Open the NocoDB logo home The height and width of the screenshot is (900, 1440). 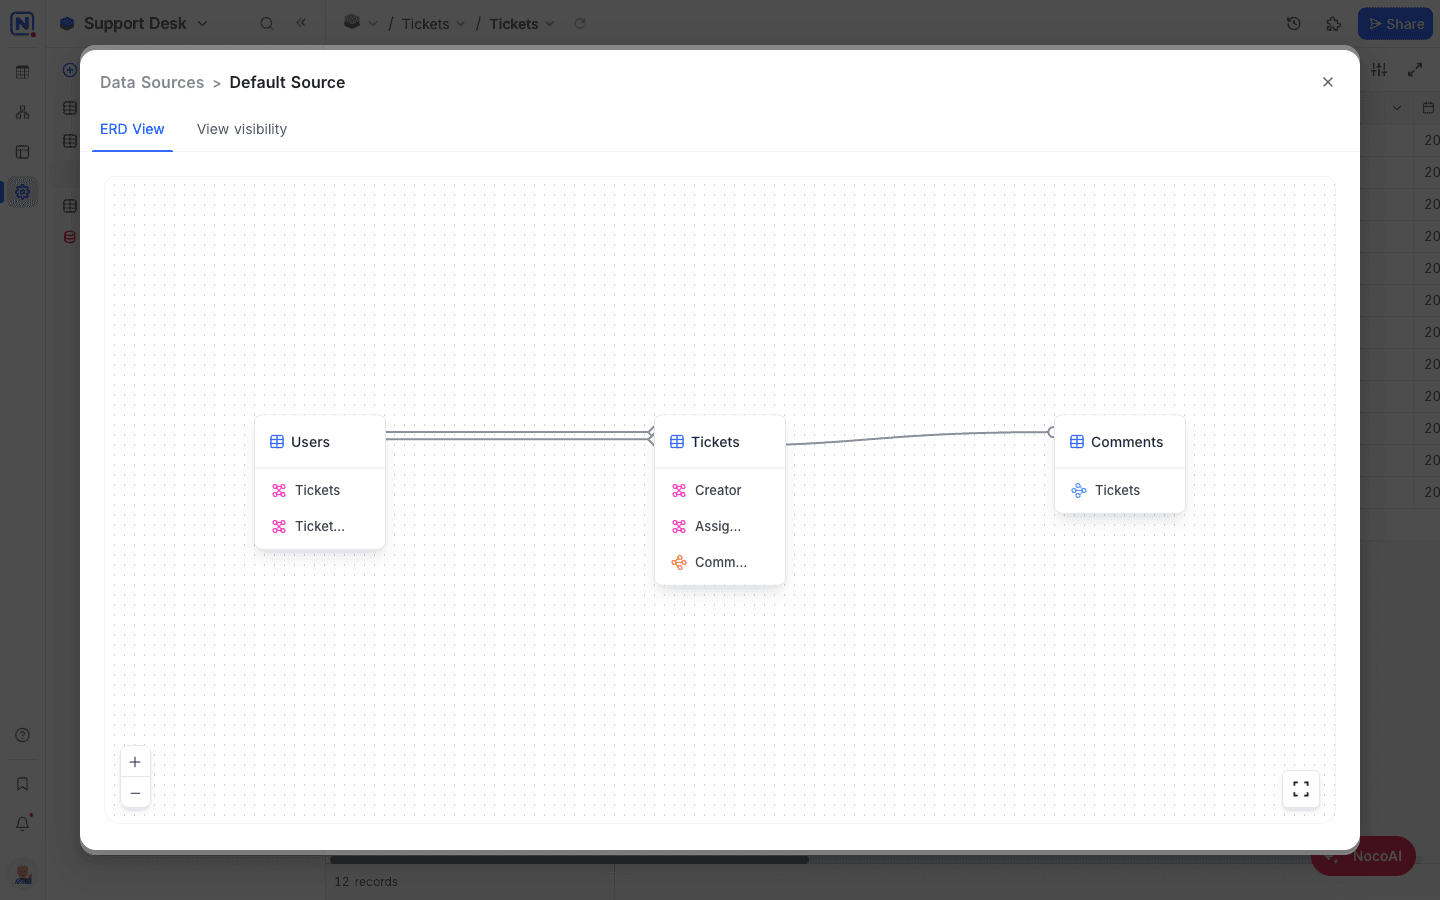pos(22,23)
